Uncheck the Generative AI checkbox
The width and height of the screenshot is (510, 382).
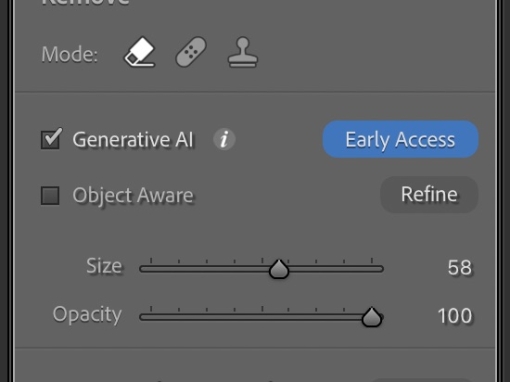tap(50, 139)
